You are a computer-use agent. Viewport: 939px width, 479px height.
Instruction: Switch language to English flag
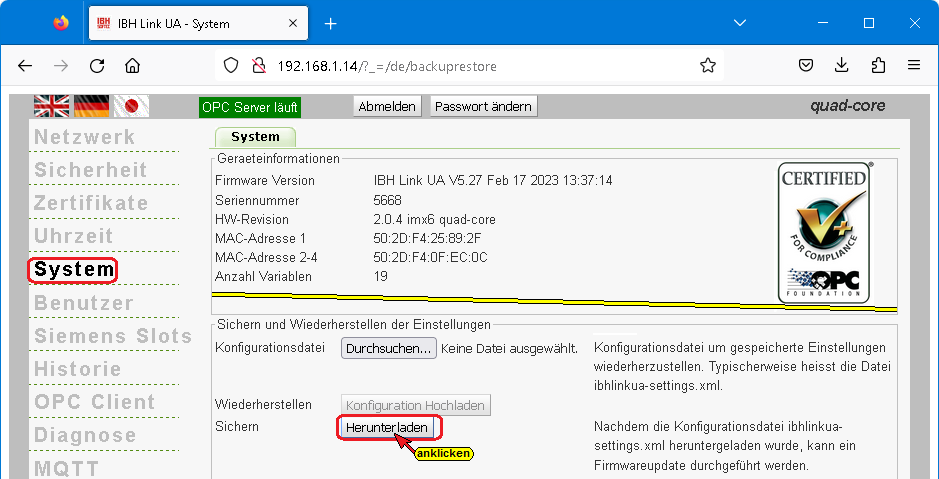(52, 106)
